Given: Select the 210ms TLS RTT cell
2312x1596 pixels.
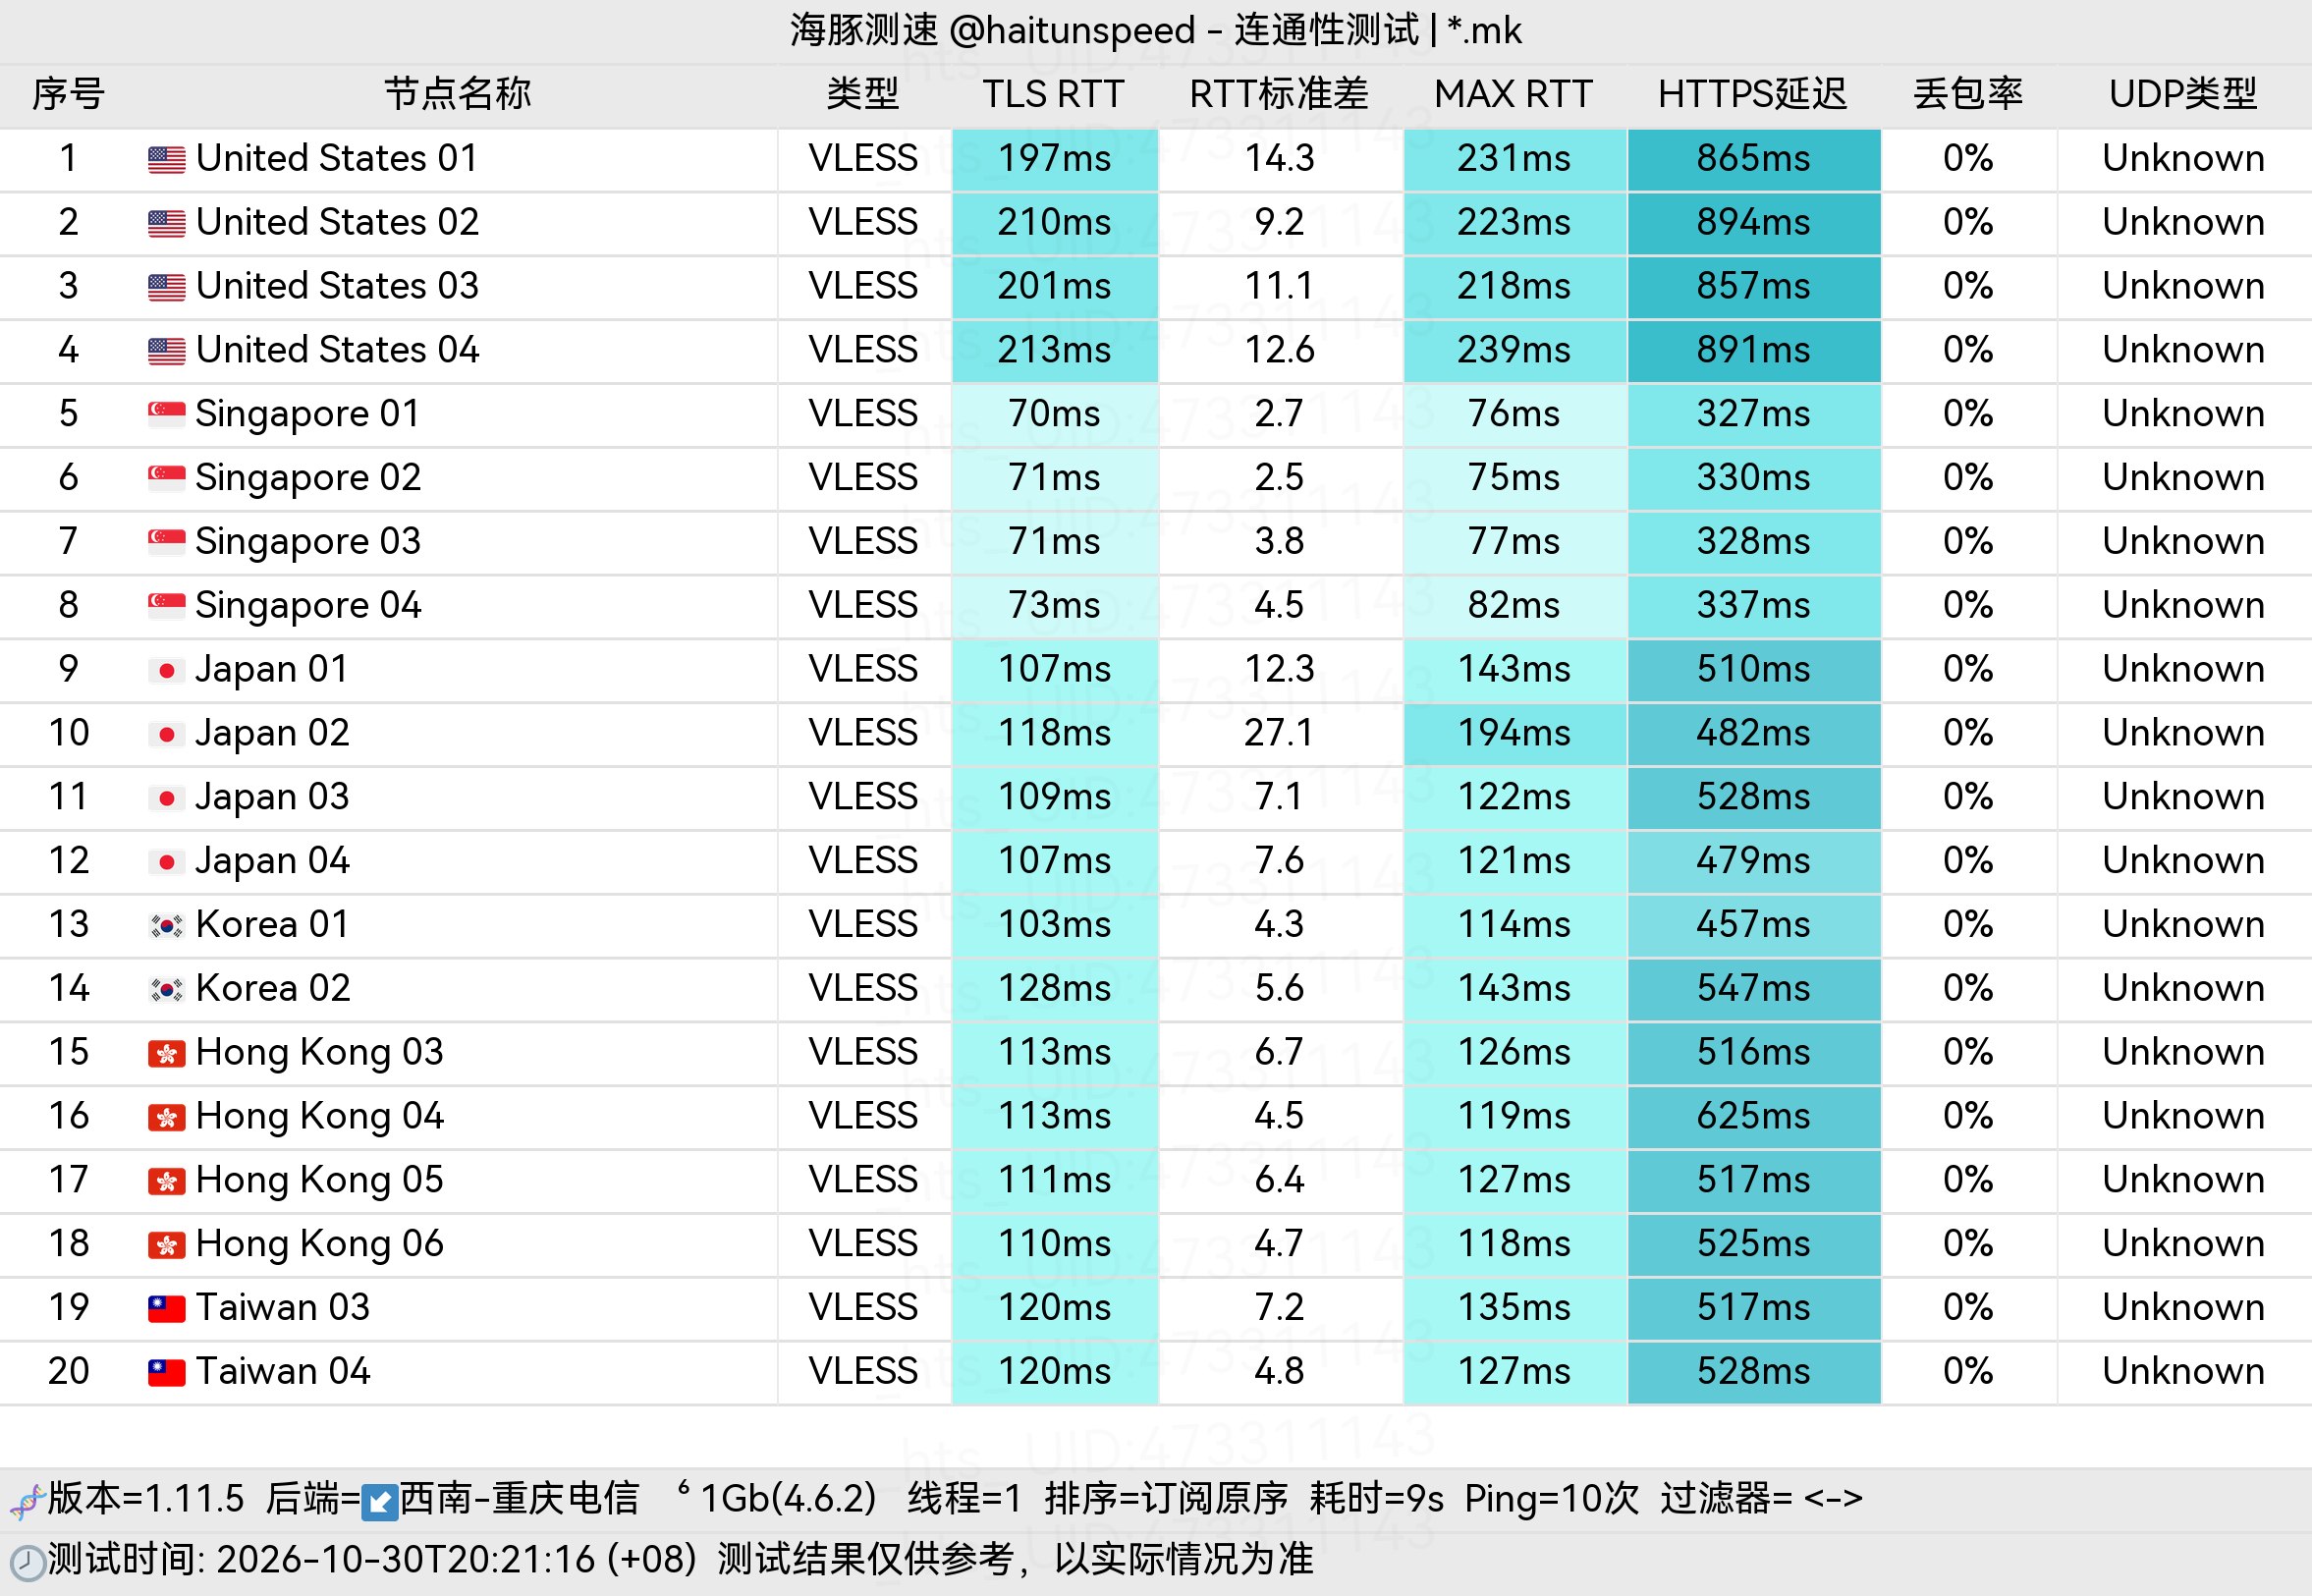Looking at the screenshot, I should (1054, 222).
